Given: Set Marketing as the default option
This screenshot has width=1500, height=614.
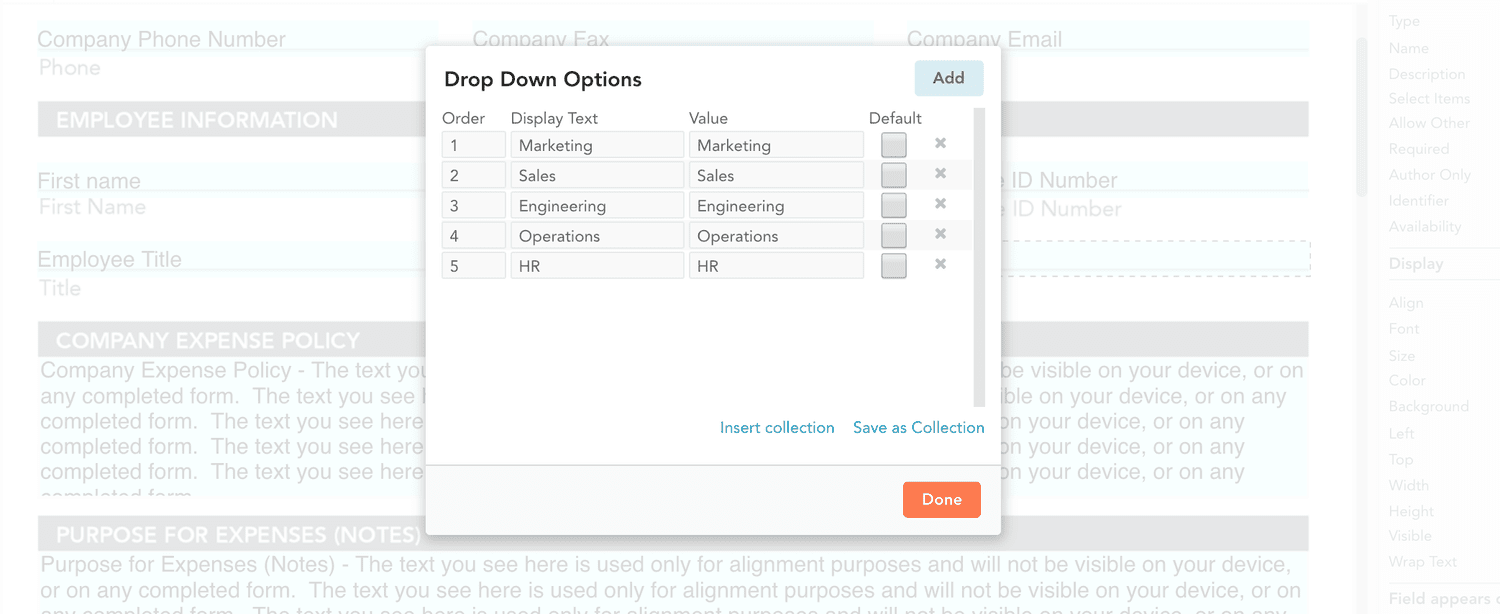Looking at the screenshot, I should coord(893,144).
